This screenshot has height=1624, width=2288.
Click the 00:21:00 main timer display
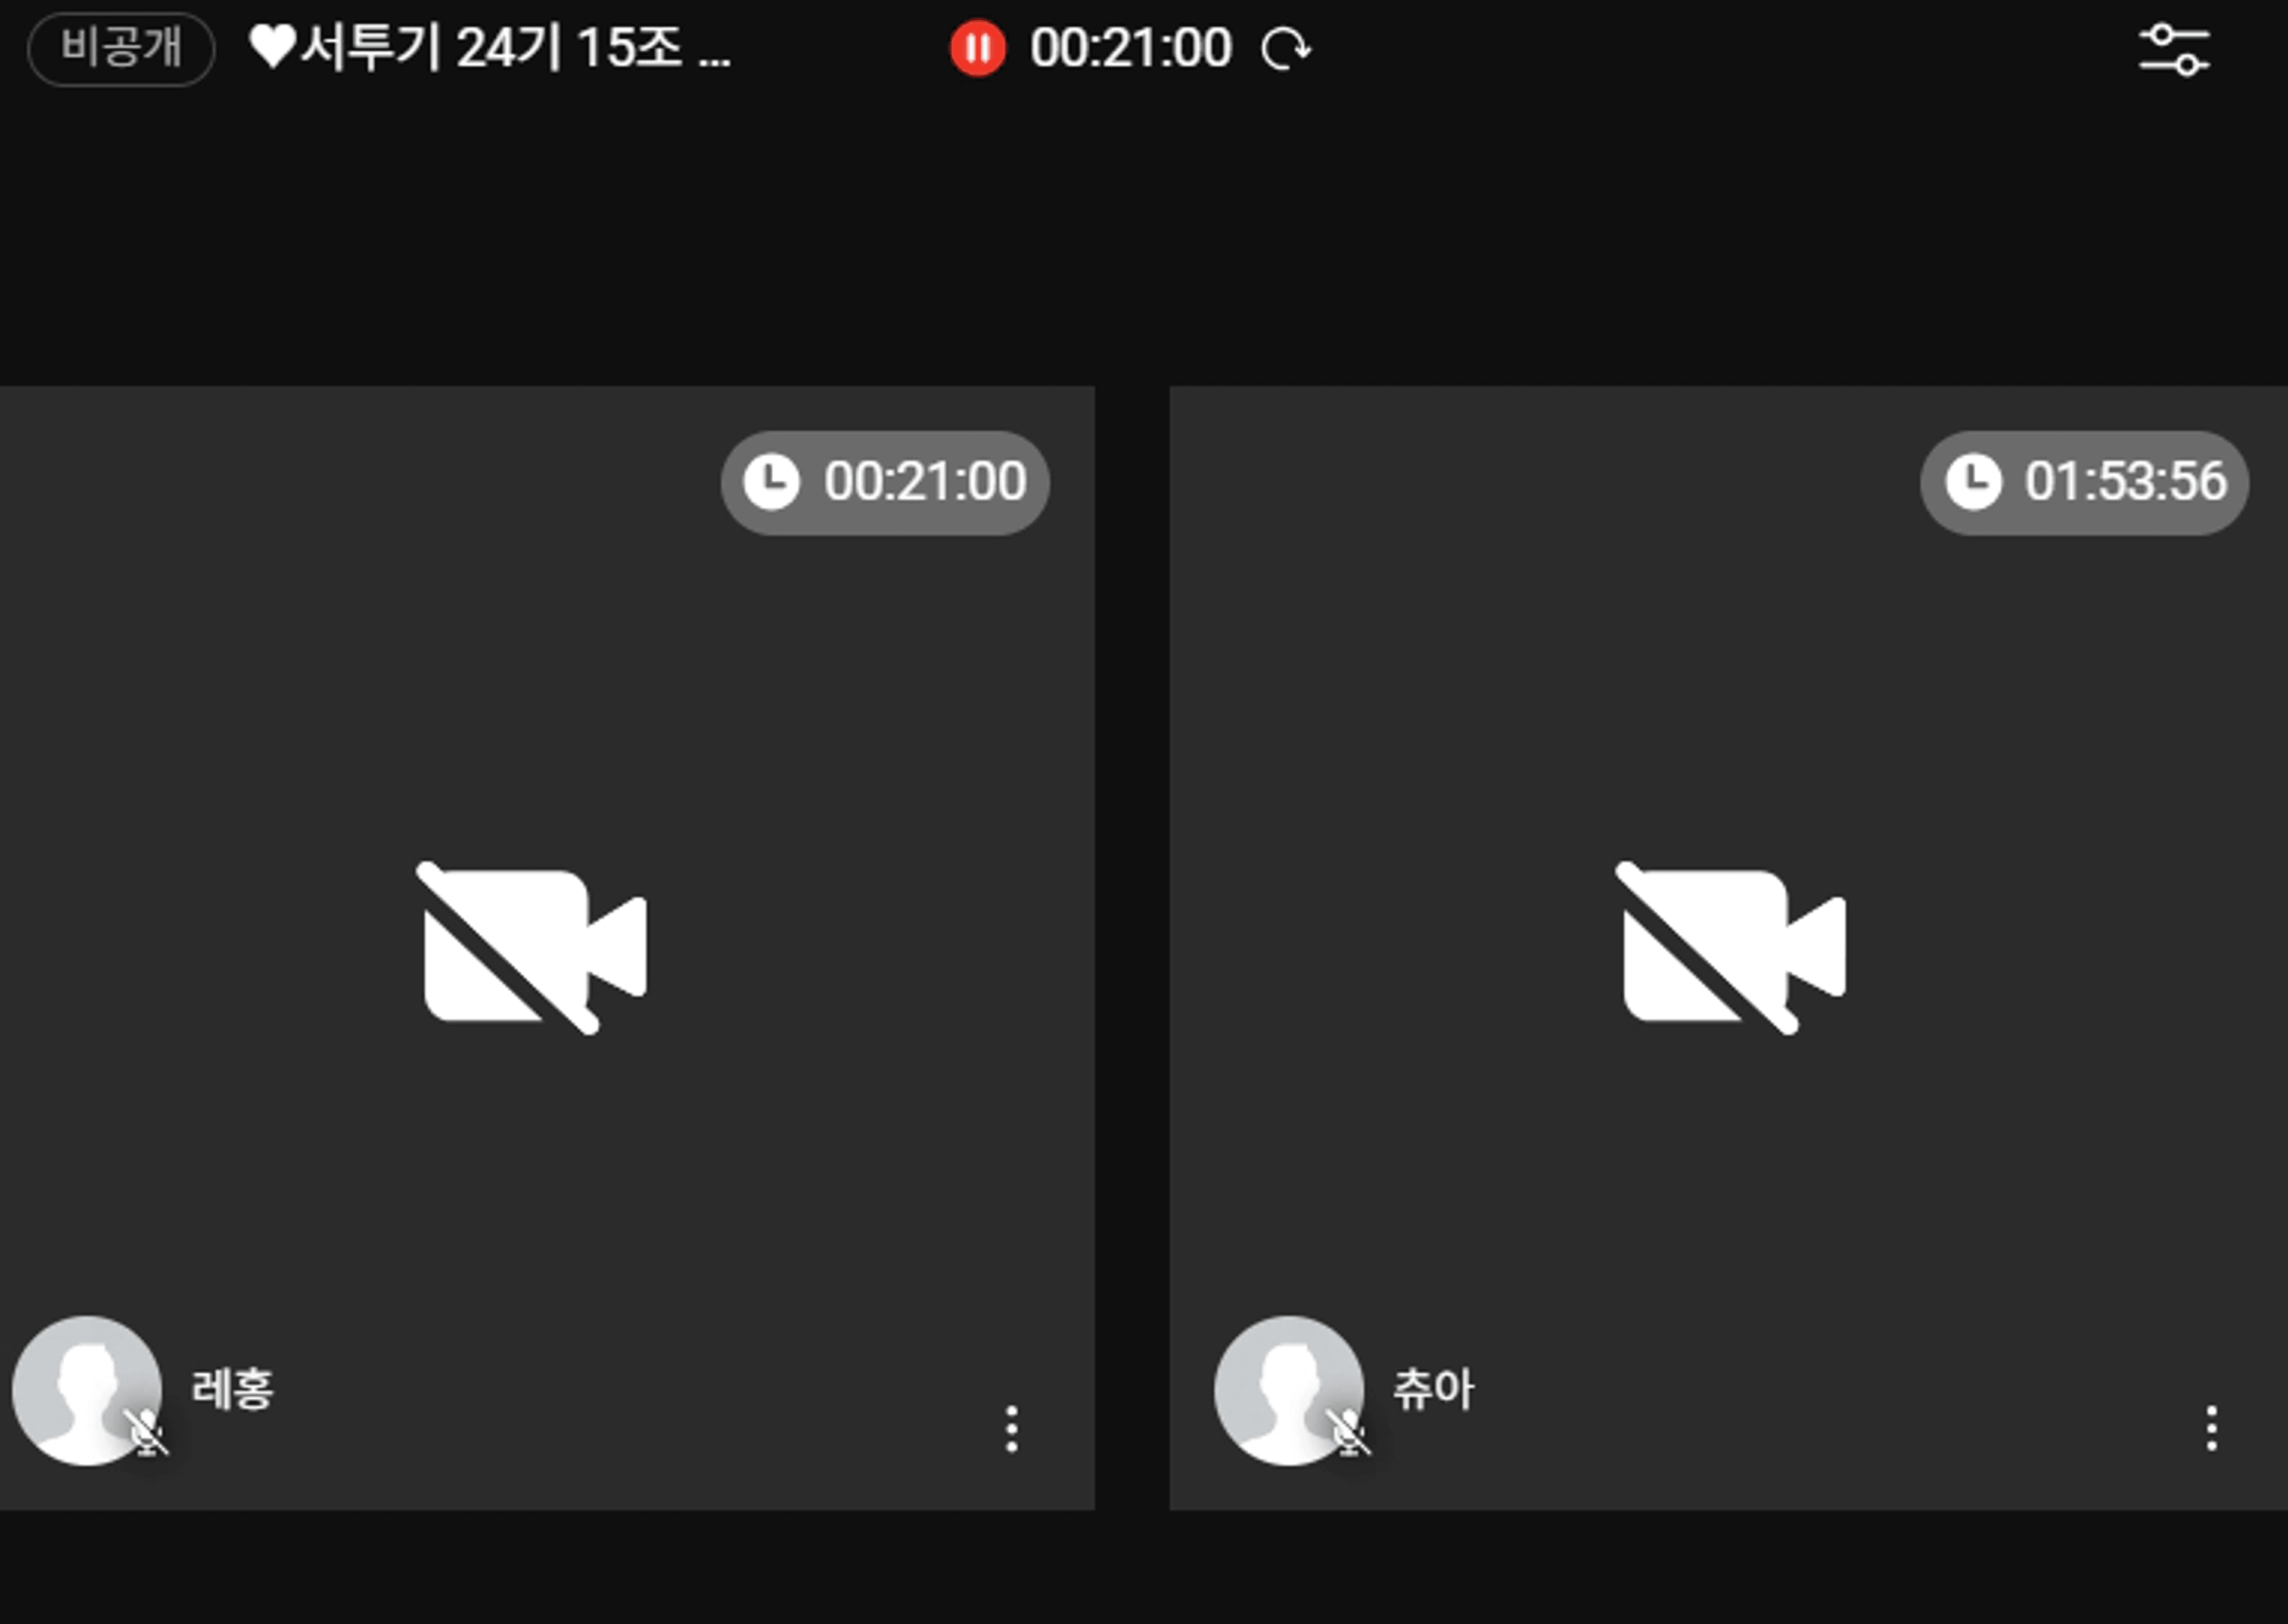pos(1131,48)
